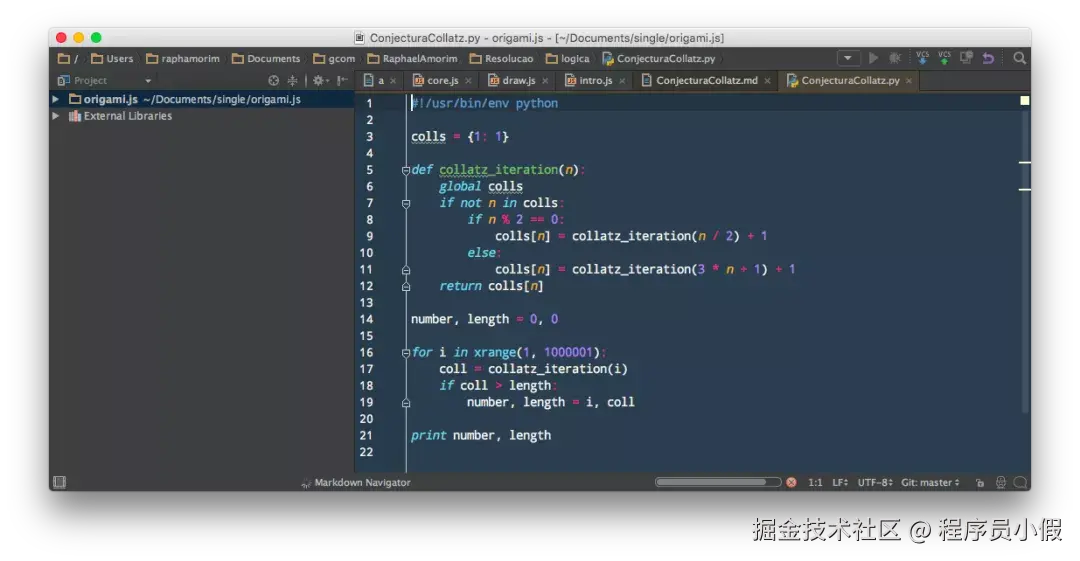Cancel background task with red stop icon

pyautogui.click(x=791, y=482)
